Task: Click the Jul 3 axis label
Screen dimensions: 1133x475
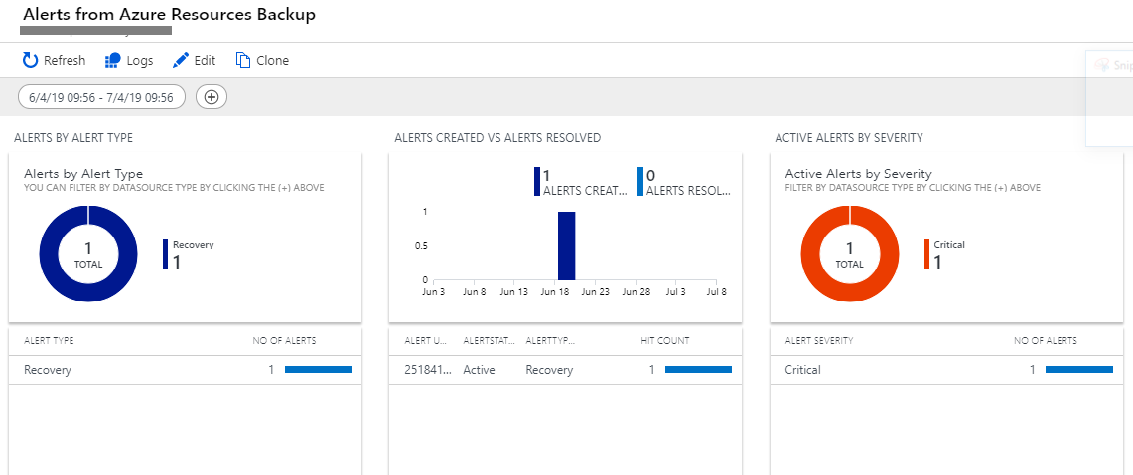Action: (676, 292)
